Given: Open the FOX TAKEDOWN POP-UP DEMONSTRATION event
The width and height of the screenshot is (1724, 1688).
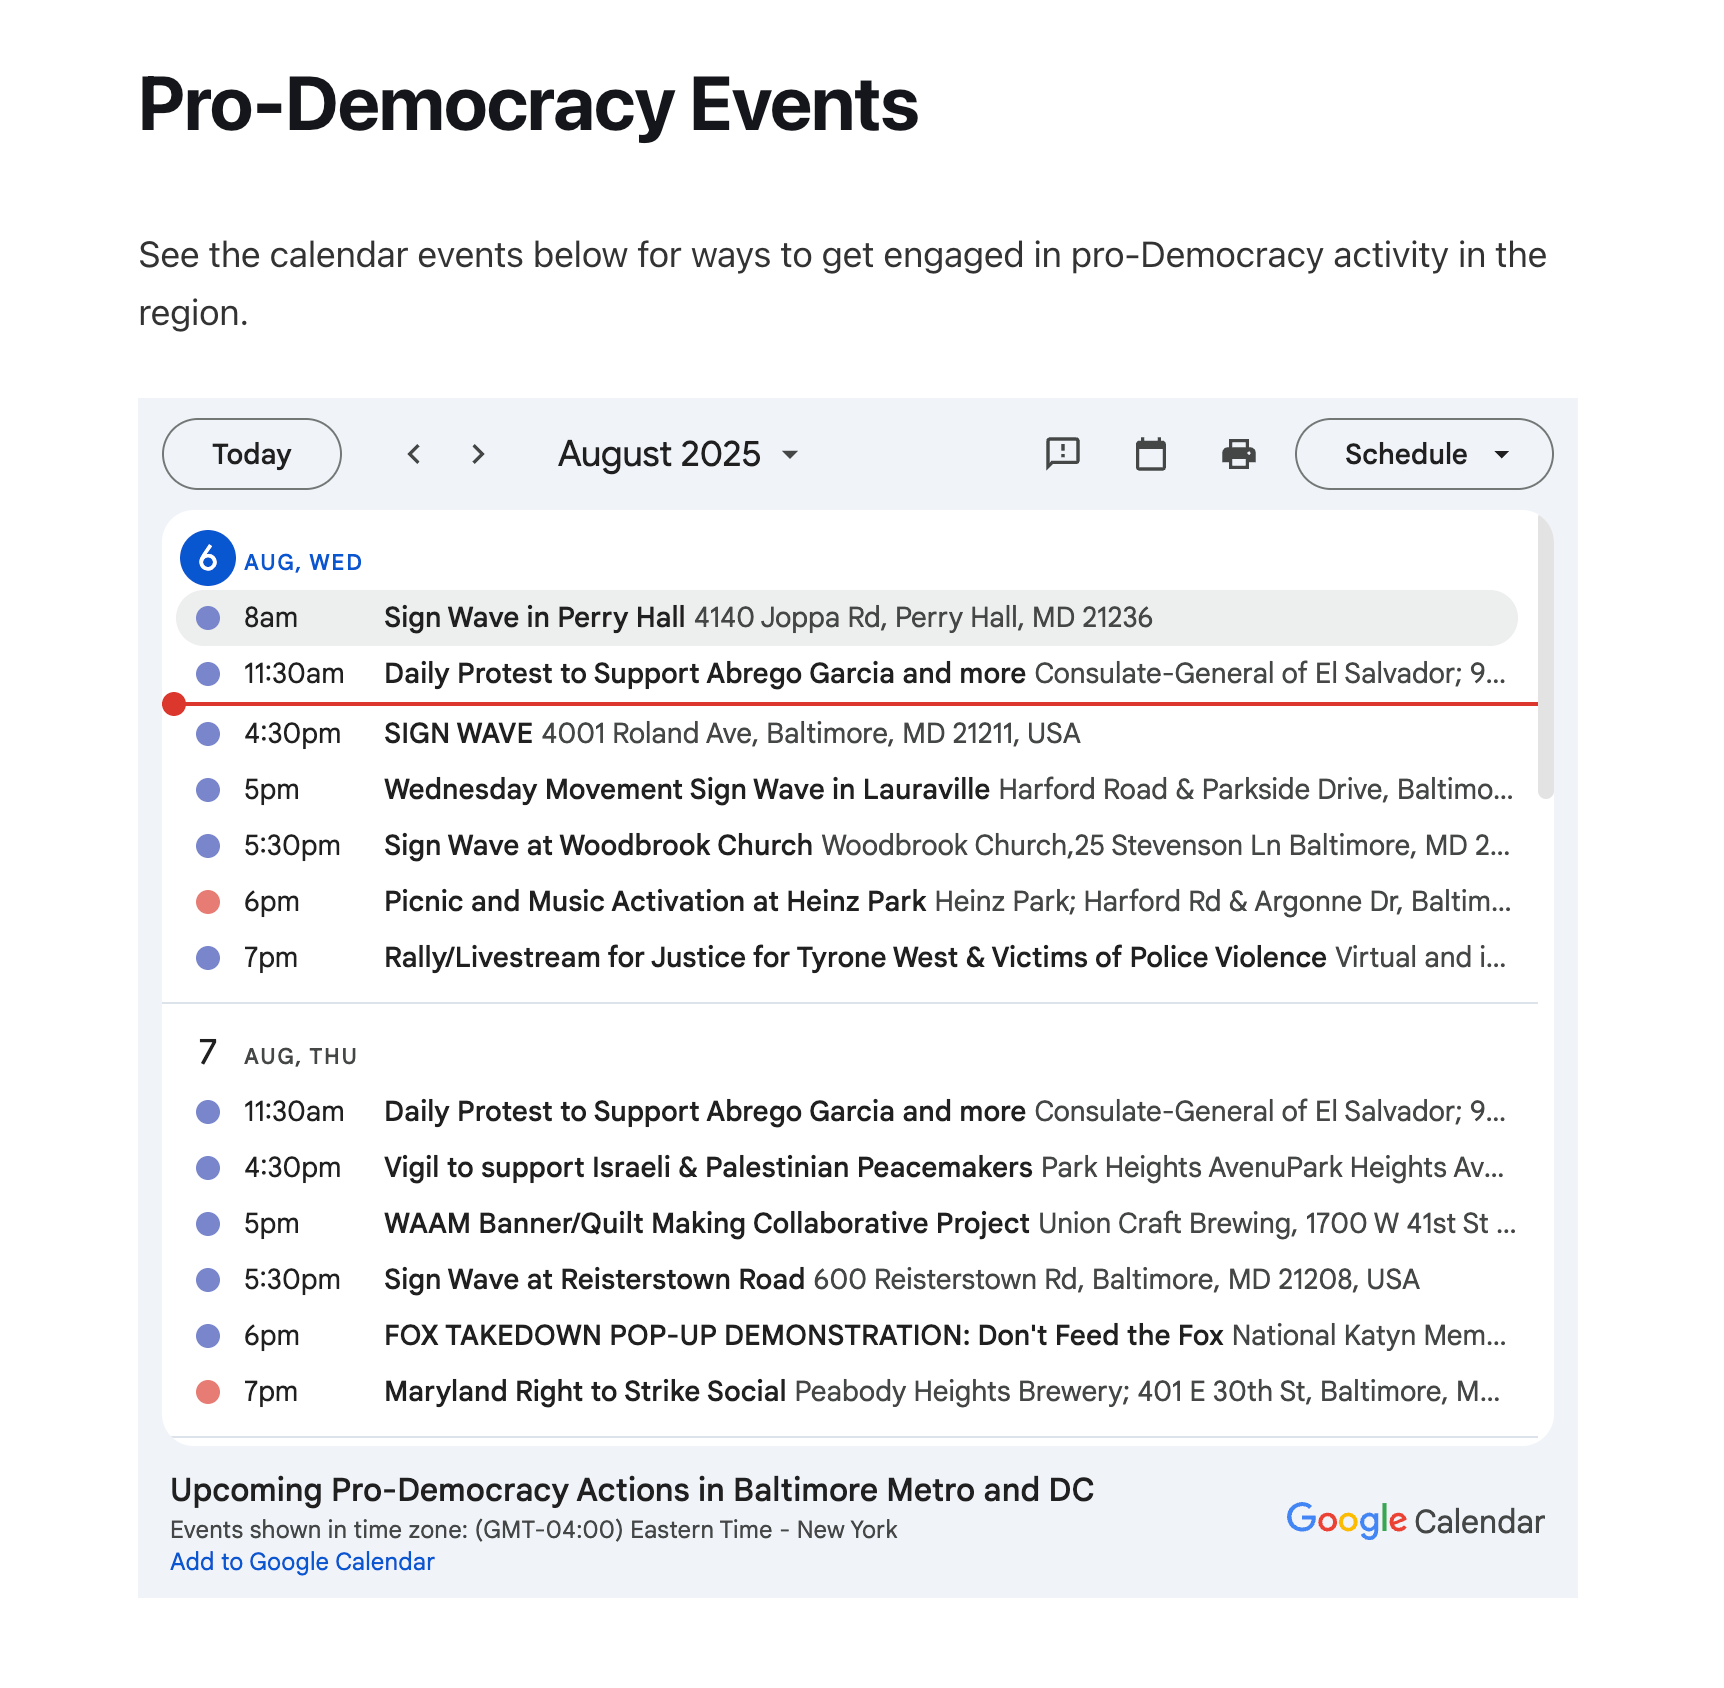Looking at the screenshot, I should (x=803, y=1336).
